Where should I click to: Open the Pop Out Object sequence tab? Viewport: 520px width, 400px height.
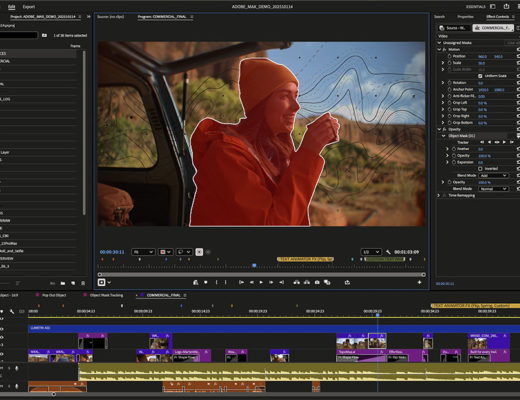pyautogui.click(x=54, y=295)
